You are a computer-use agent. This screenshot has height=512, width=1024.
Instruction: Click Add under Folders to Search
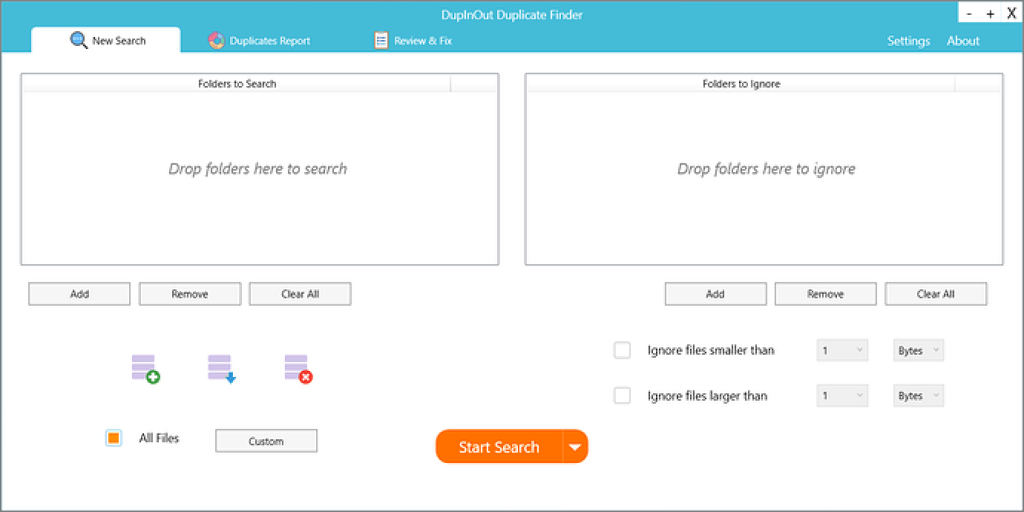80,294
